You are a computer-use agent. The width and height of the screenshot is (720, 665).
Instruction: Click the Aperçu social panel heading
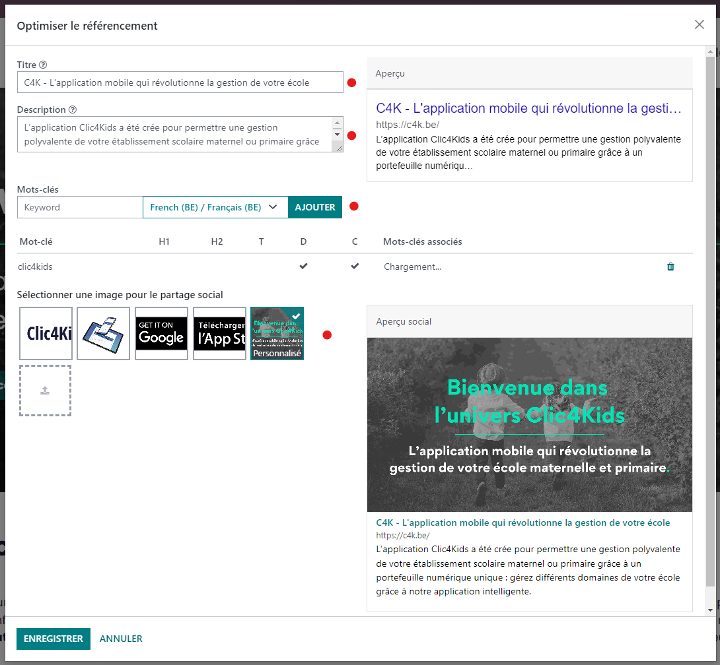[404, 321]
